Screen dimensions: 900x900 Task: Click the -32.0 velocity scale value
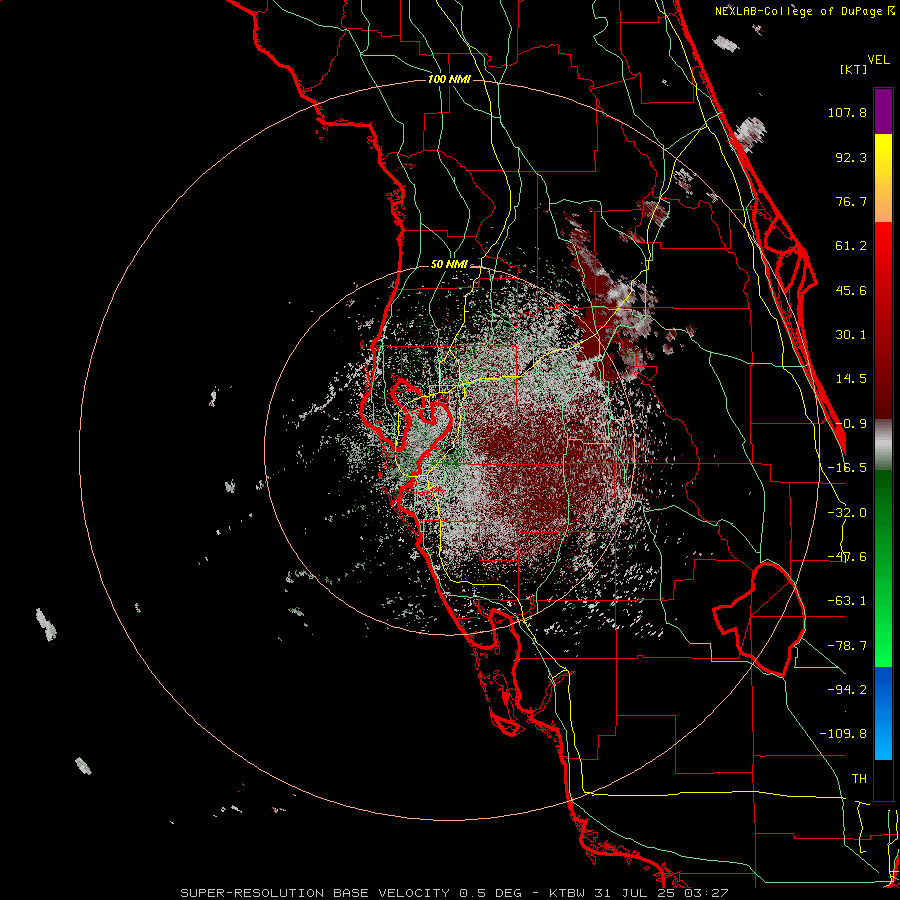pyautogui.click(x=847, y=513)
